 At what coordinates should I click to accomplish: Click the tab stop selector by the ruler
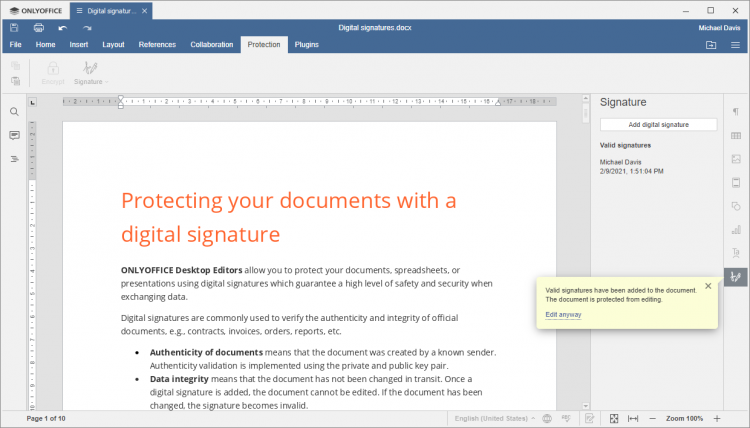[33, 102]
